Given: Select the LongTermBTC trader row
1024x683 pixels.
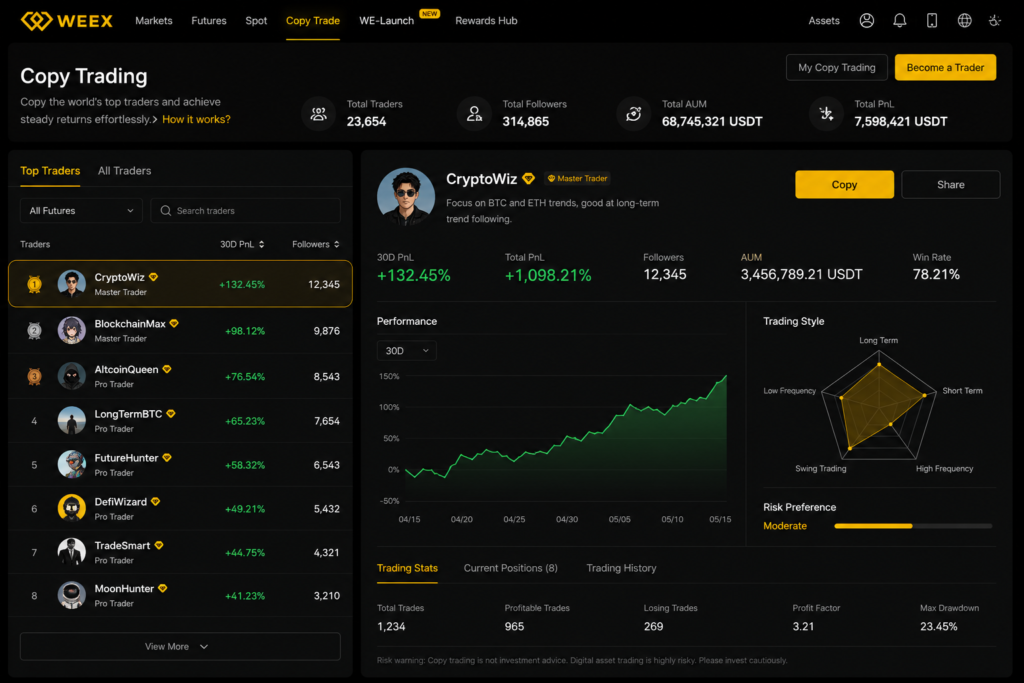Looking at the screenshot, I should pos(180,421).
